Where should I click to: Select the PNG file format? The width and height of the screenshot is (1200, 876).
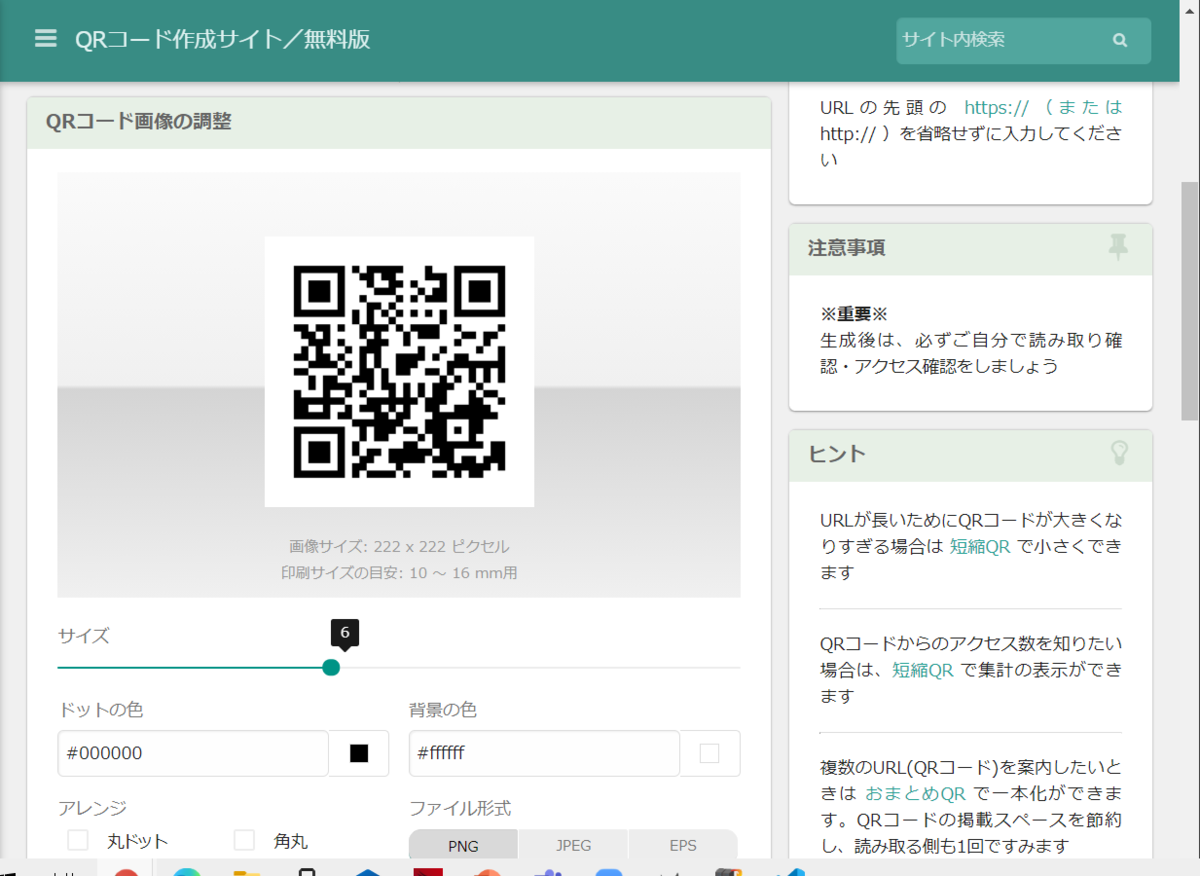click(x=463, y=845)
